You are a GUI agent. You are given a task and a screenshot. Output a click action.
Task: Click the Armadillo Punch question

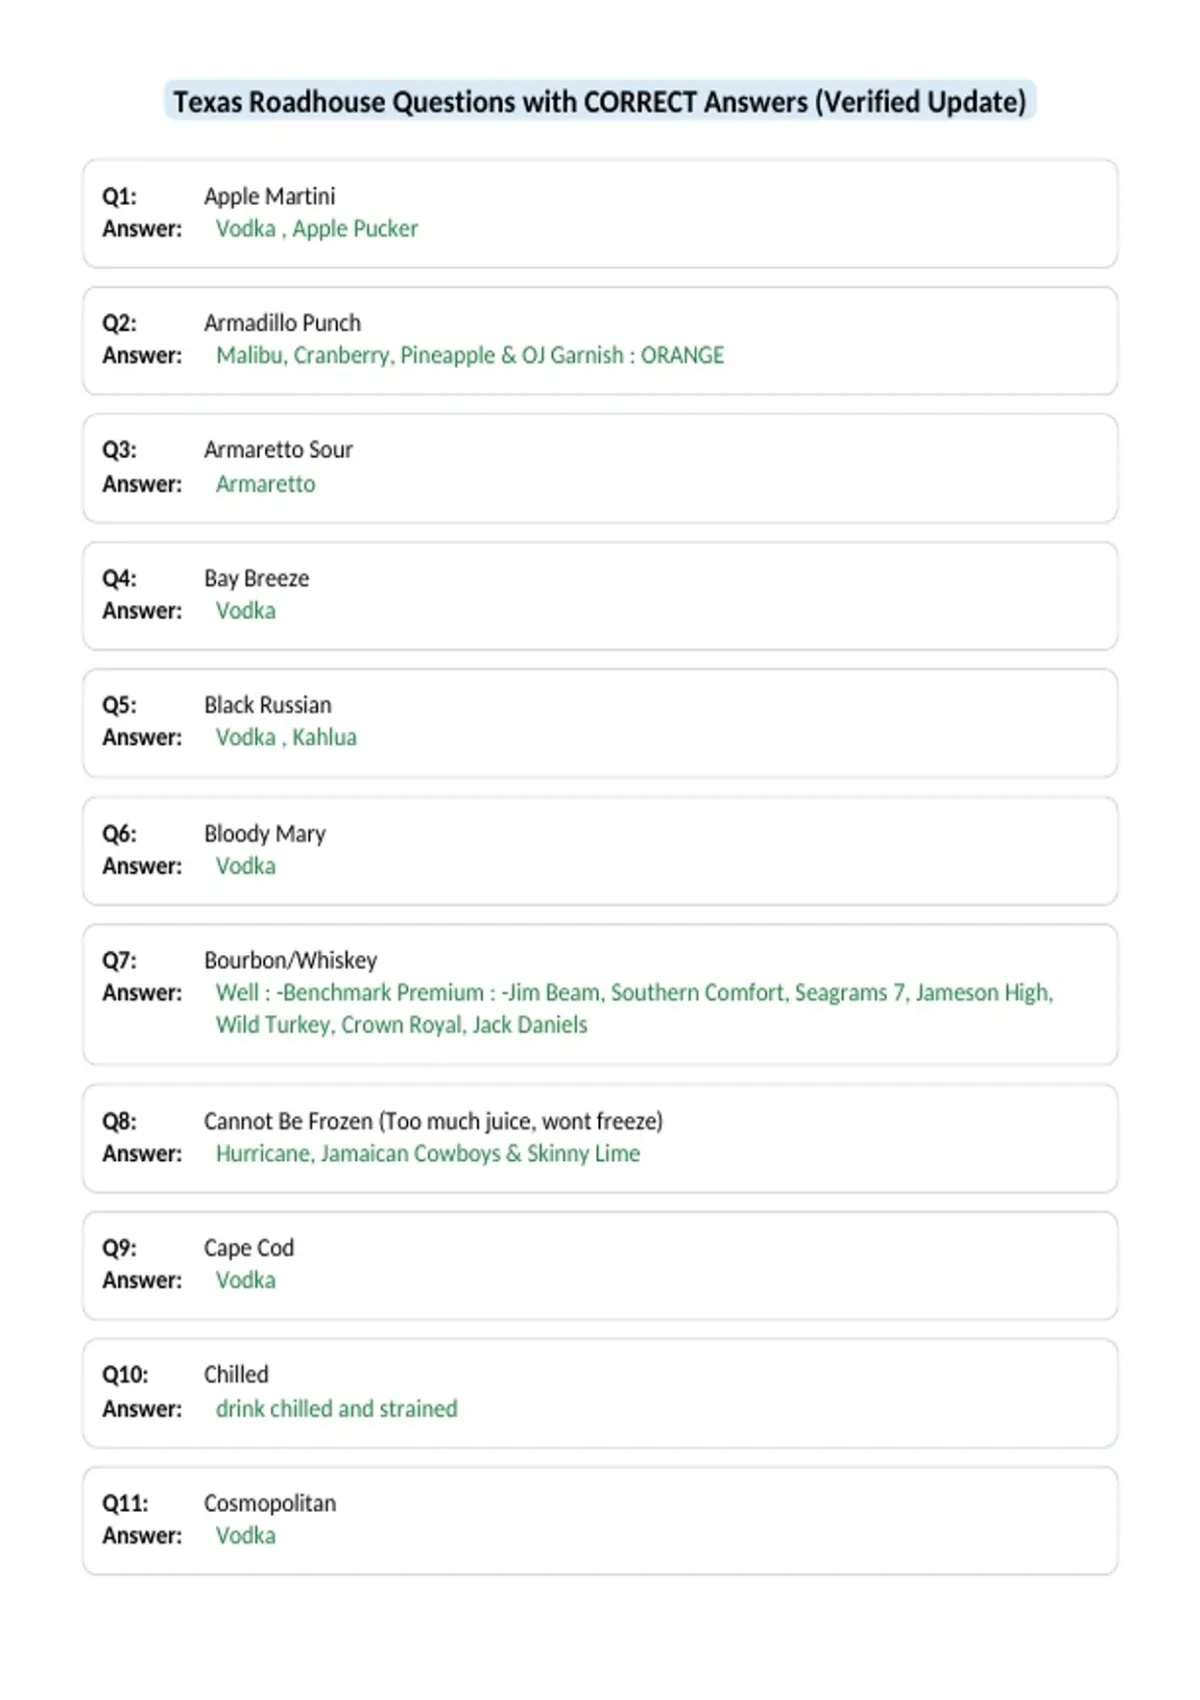click(282, 323)
